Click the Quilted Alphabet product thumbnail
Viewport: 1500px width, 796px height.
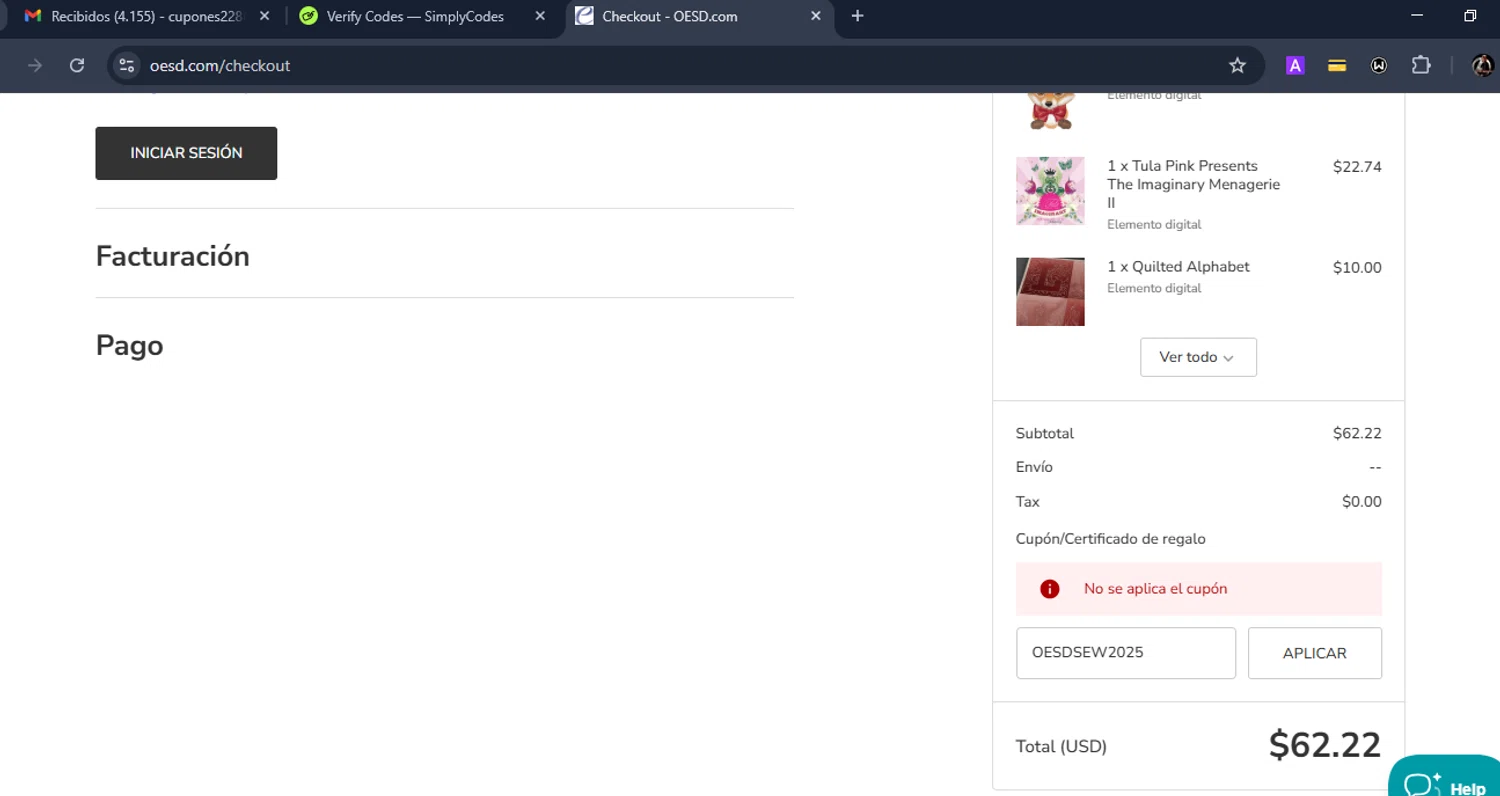point(1050,292)
